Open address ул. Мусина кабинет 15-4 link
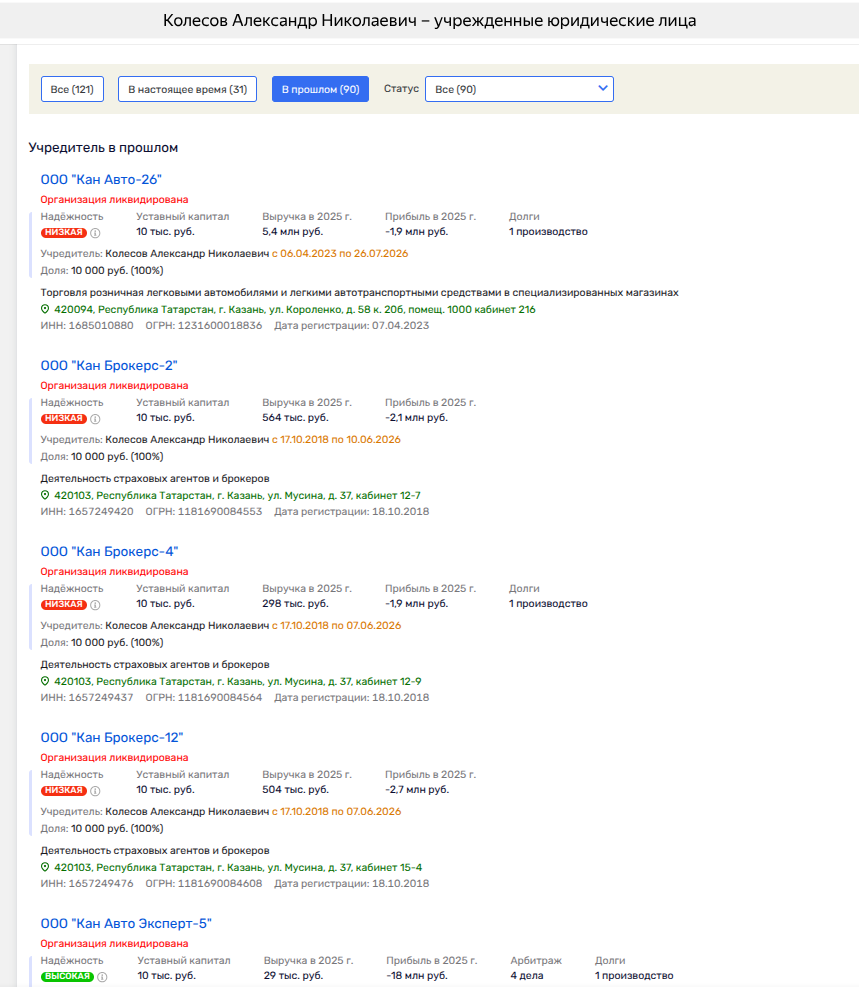The height and width of the screenshot is (987, 859). tap(238, 868)
